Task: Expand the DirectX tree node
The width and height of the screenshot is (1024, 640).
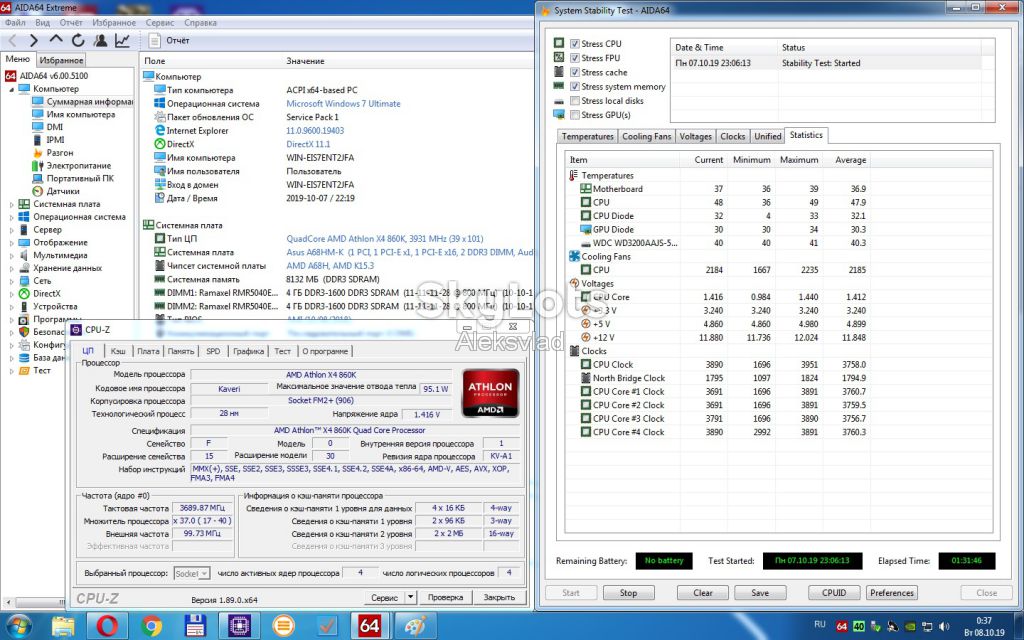Action: [x=11, y=294]
